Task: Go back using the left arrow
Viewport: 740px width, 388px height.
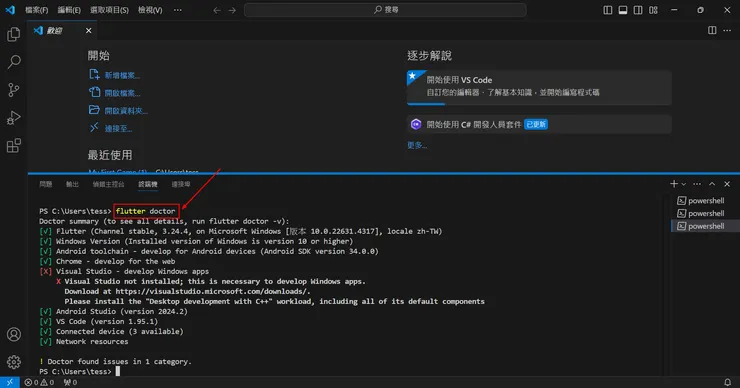Action: click(217, 10)
